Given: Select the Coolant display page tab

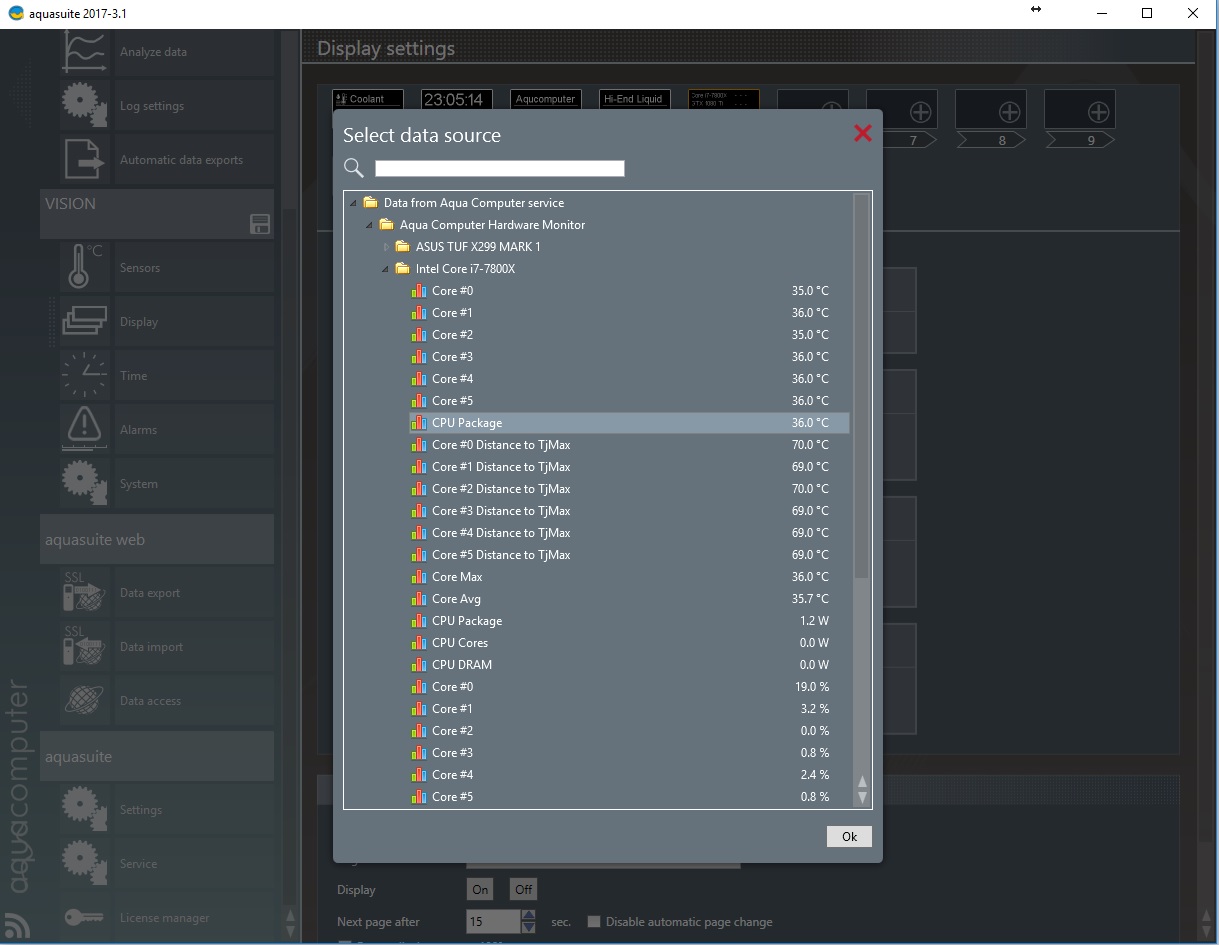Looking at the screenshot, I should [367, 100].
